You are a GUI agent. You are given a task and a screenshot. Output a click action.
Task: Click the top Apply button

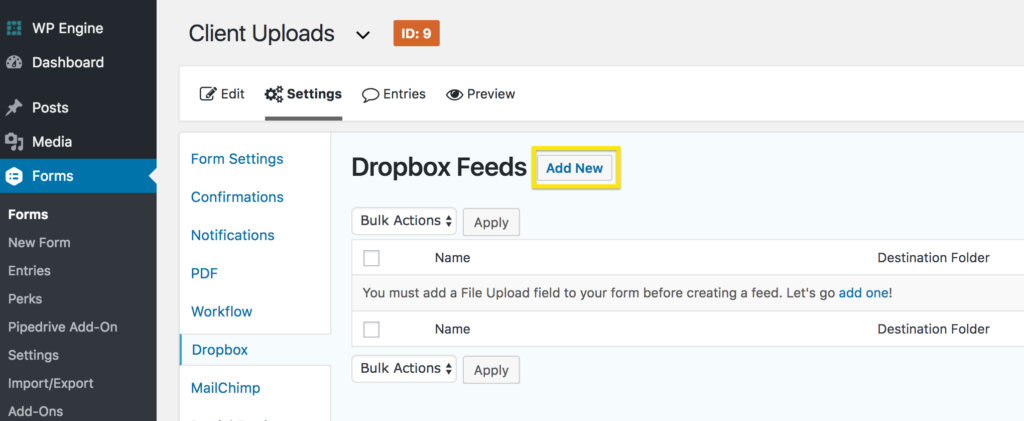click(491, 222)
